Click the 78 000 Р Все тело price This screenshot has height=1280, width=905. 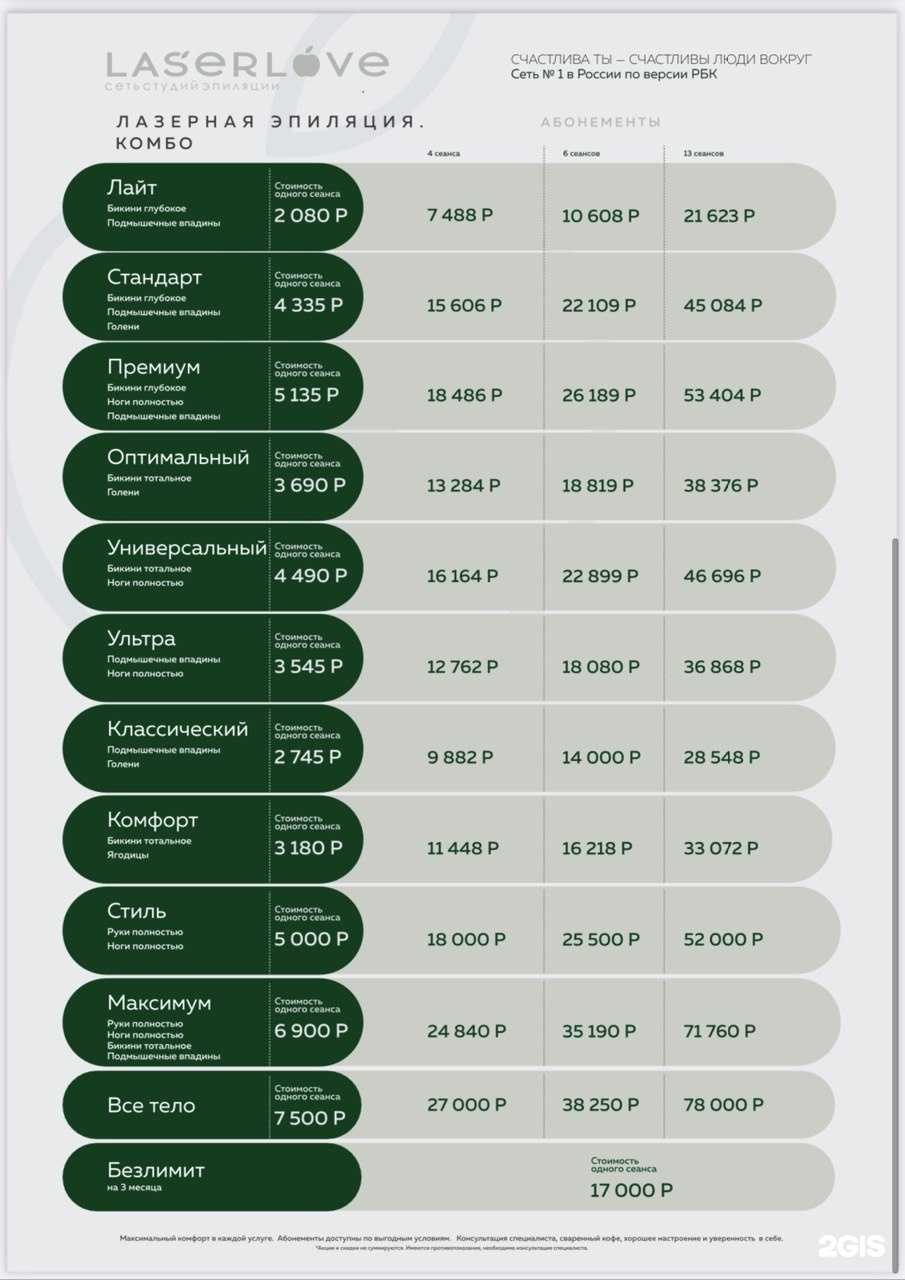(723, 1105)
